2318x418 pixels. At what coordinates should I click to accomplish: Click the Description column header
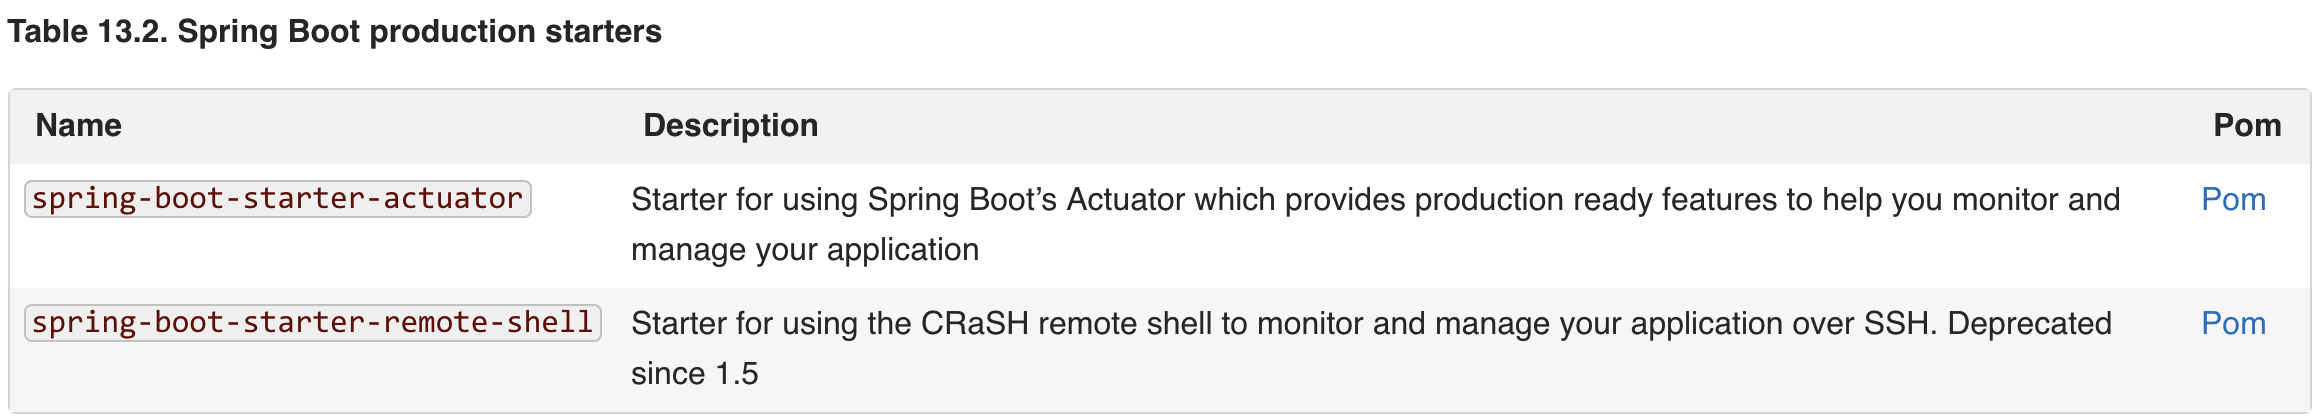[730, 125]
